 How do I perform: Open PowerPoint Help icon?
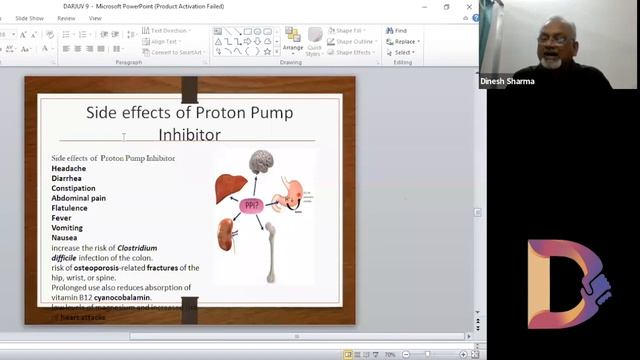point(476,18)
